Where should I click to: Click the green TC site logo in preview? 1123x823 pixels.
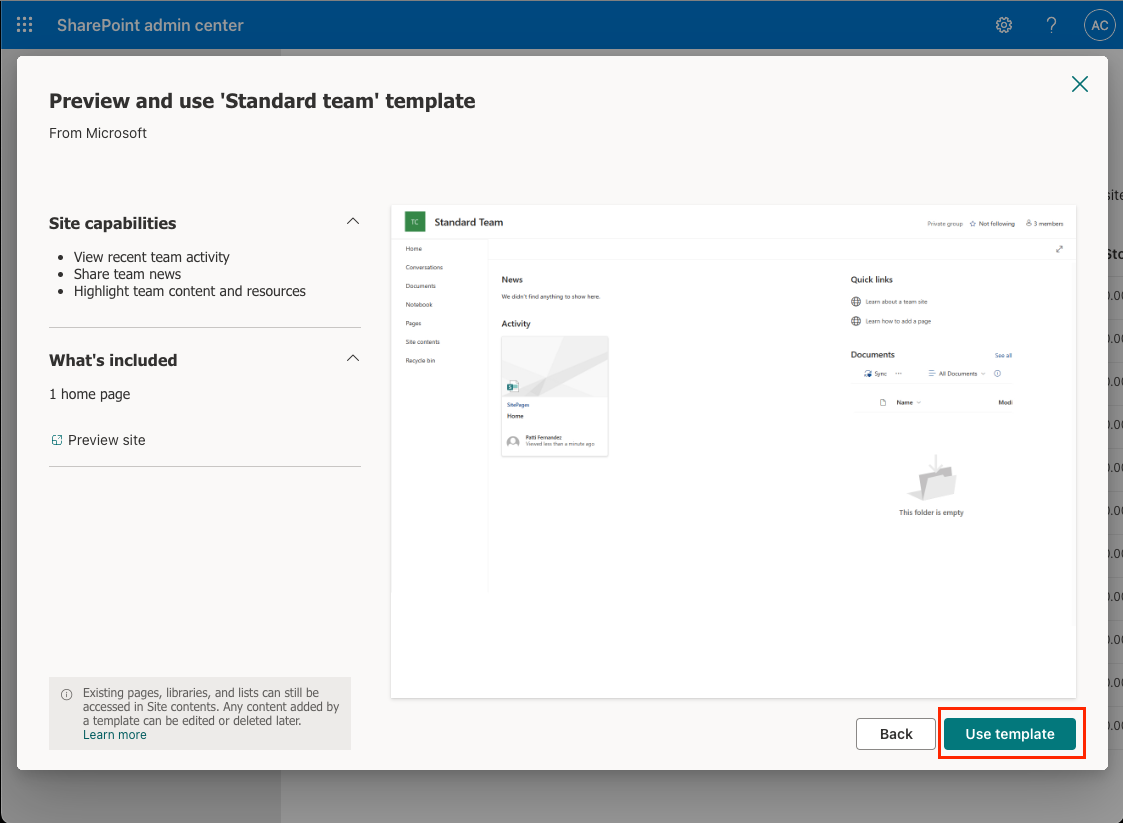tap(415, 222)
